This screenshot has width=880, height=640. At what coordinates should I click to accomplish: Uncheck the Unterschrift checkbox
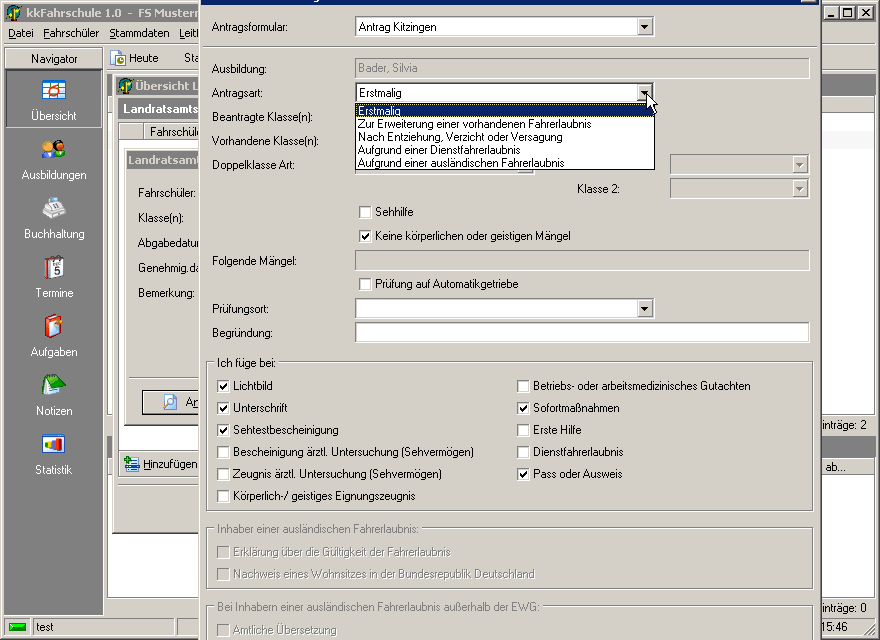tap(223, 408)
